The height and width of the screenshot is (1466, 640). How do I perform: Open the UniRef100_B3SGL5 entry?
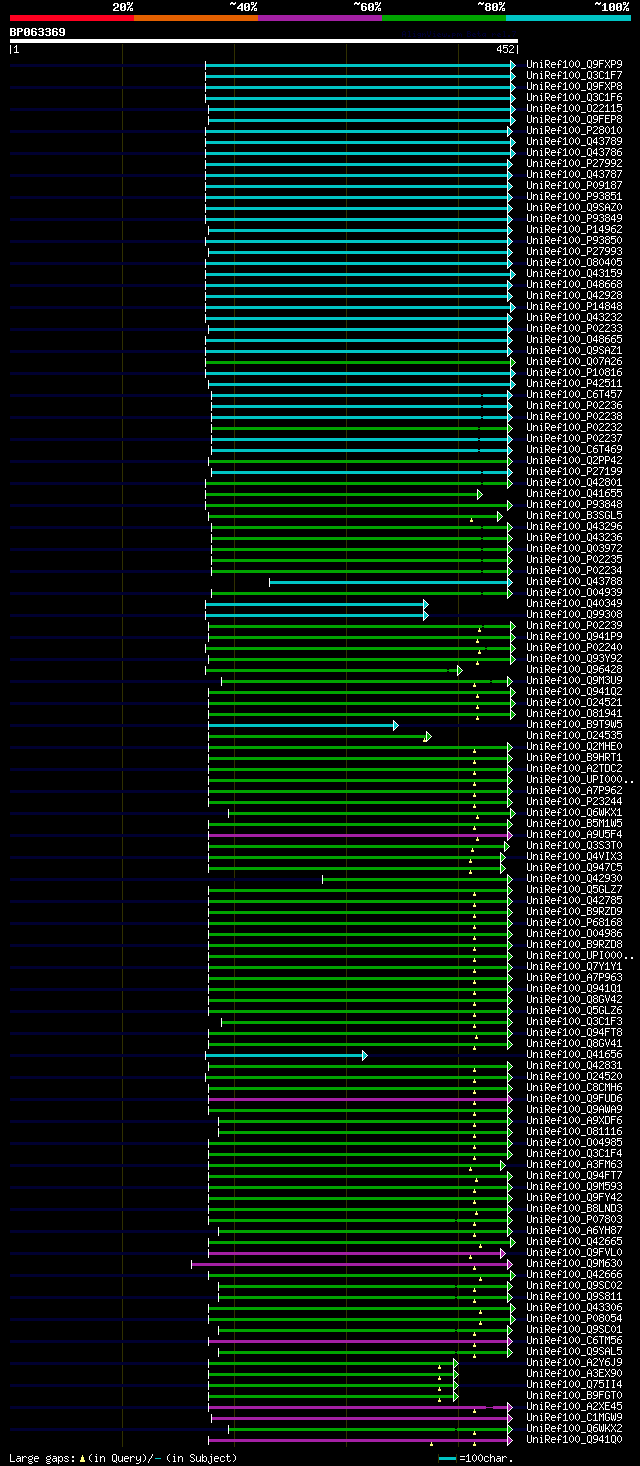point(574,515)
